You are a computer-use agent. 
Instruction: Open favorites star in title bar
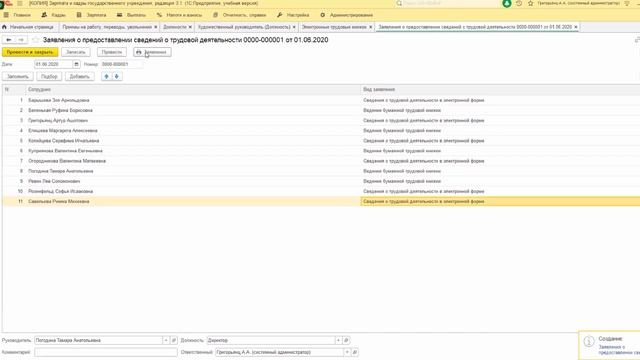[531, 3]
